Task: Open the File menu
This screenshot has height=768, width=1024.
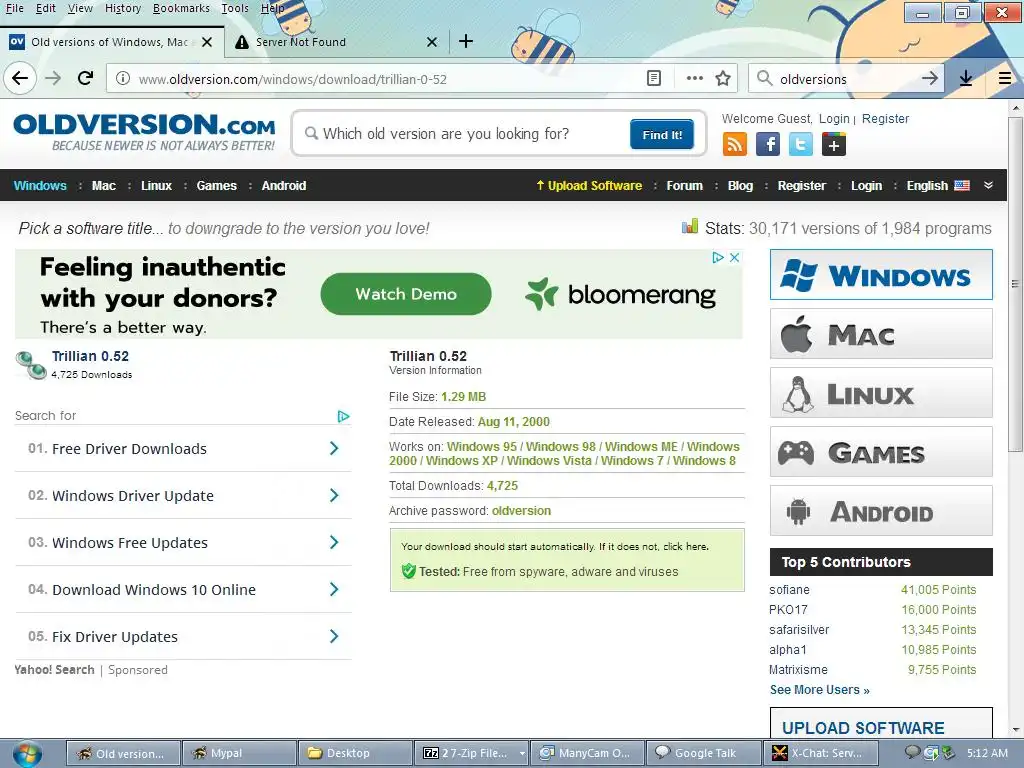Action: tap(14, 8)
